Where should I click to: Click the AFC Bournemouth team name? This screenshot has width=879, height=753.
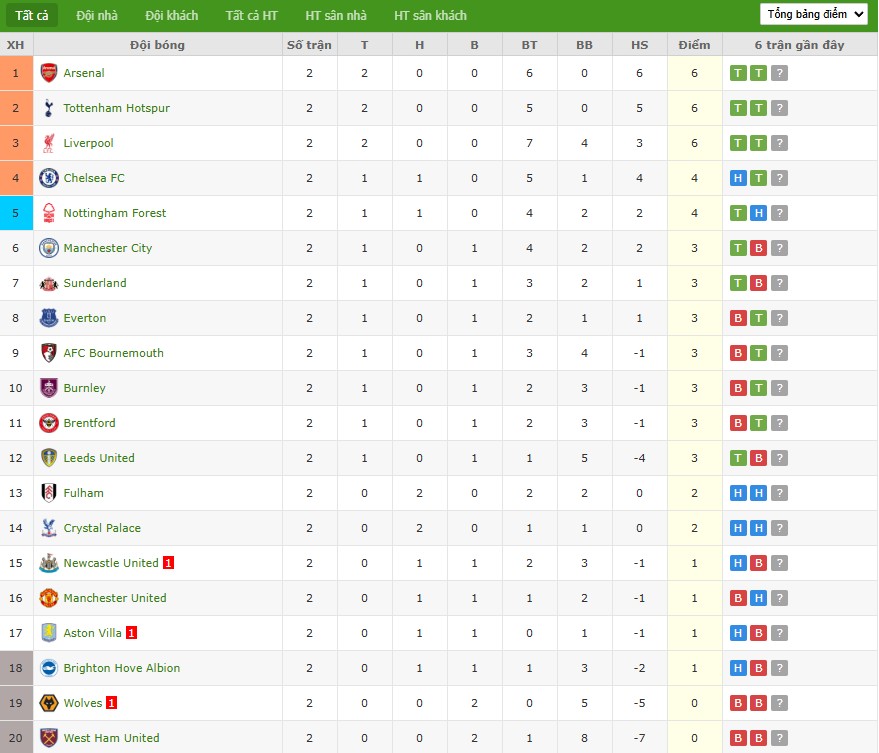pyautogui.click(x=113, y=353)
